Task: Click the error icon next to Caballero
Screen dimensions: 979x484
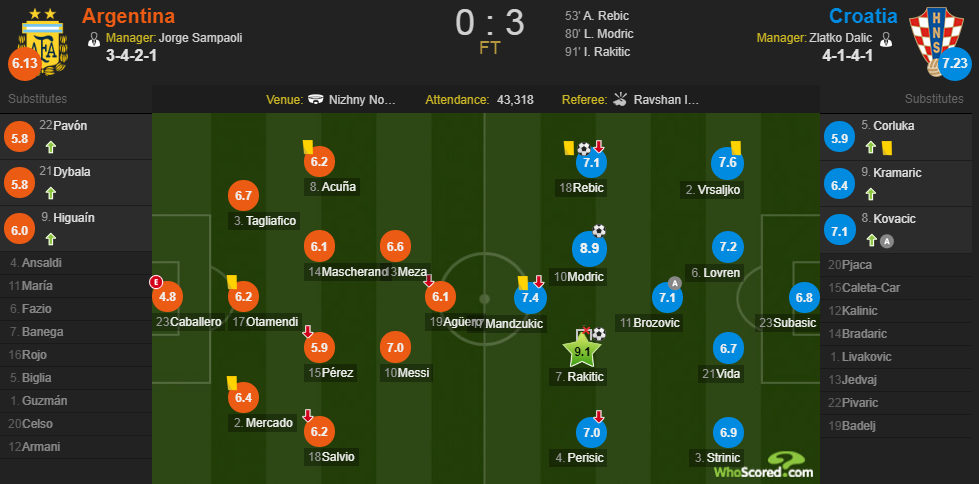Action: coord(155,282)
